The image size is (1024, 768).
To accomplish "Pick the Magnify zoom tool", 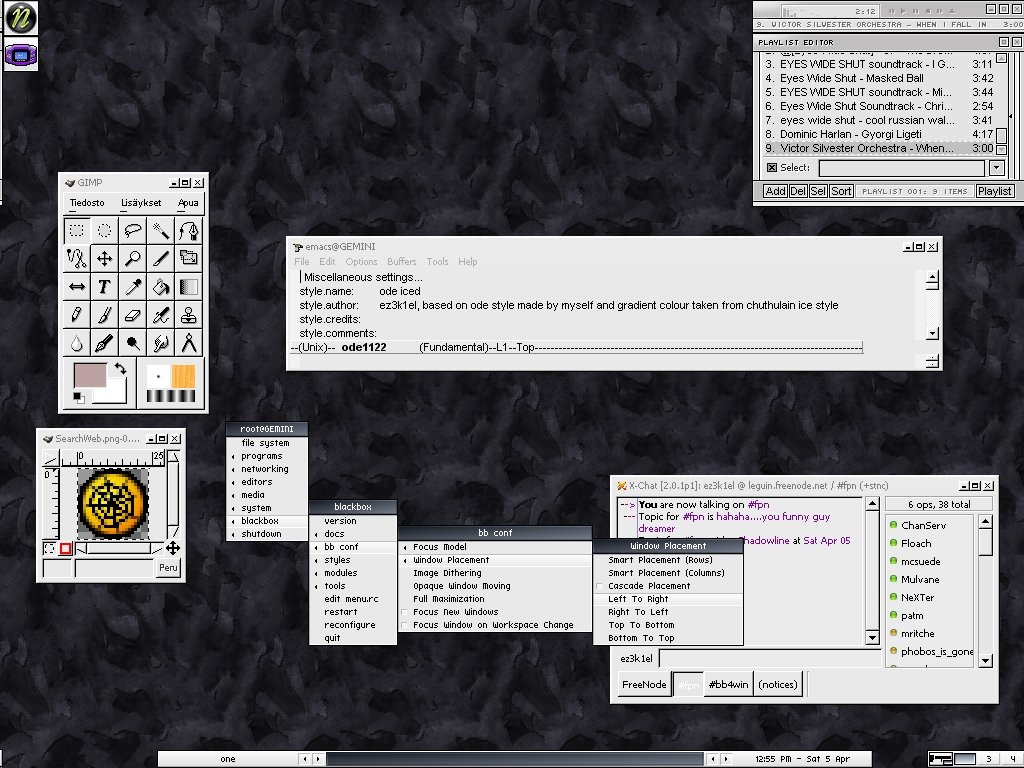I will pos(133,259).
